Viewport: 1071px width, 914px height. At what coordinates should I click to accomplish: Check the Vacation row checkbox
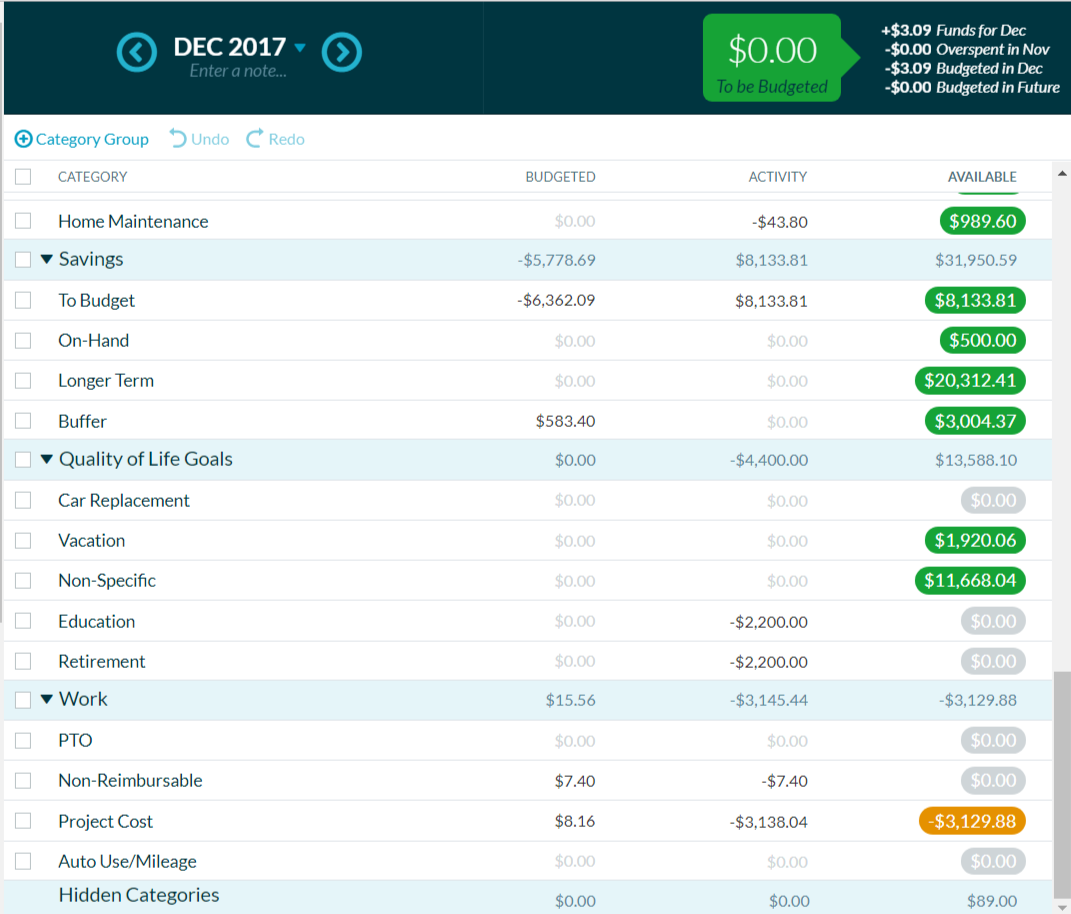(23, 540)
